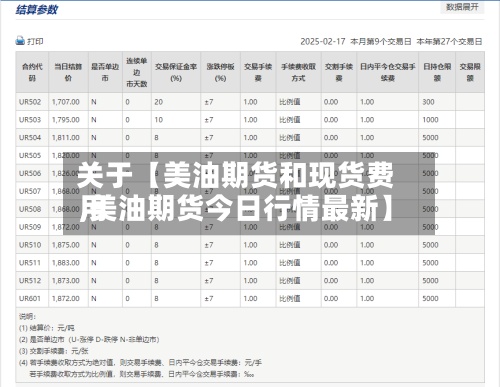The width and height of the screenshot is (500, 387).
Task: Click the 合约代码 column header
Action: coord(32,72)
